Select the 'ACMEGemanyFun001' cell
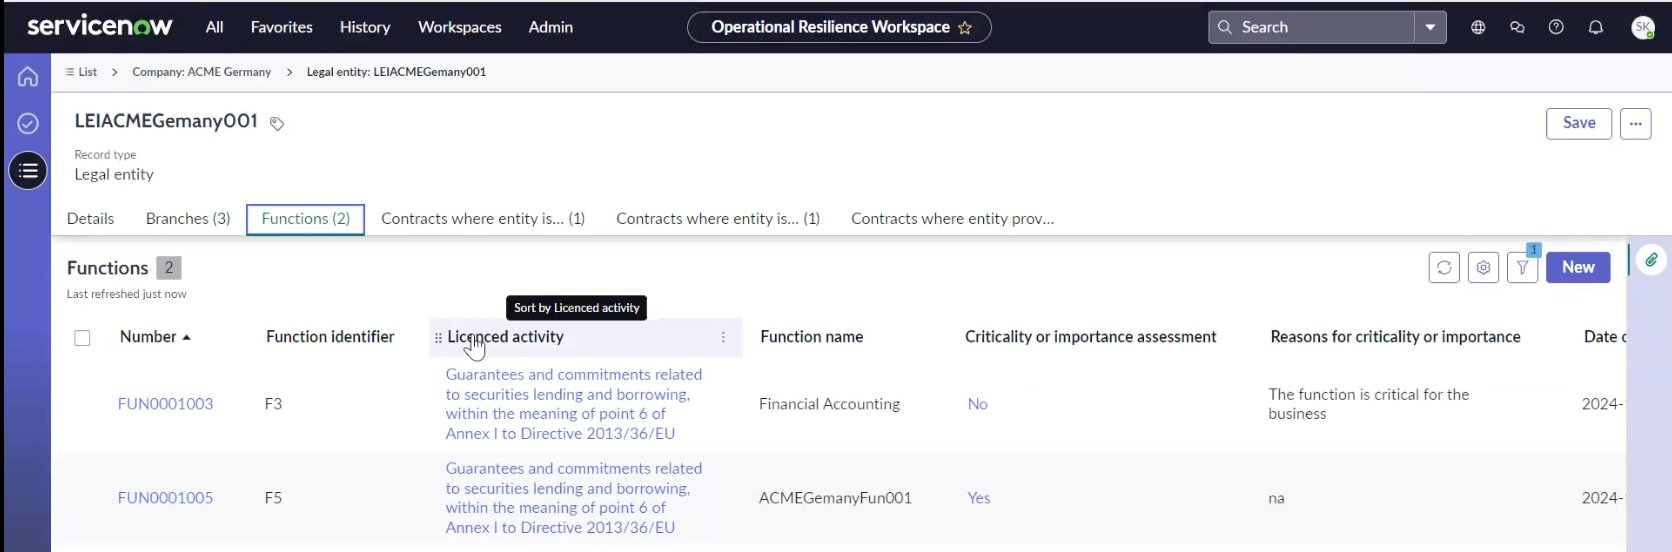The height and width of the screenshot is (552, 1672). 835,498
